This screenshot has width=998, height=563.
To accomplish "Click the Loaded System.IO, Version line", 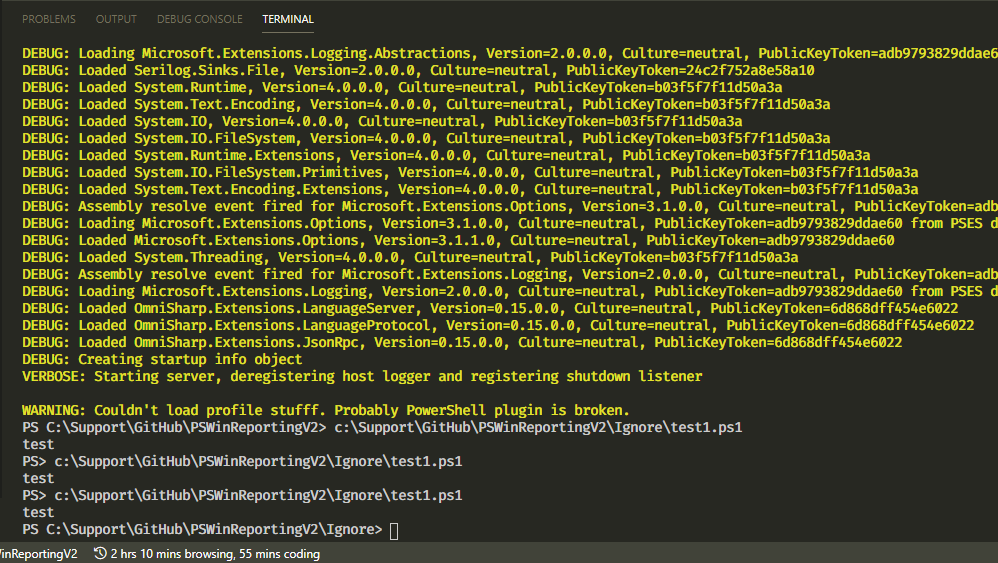I will pyautogui.click(x=382, y=122).
